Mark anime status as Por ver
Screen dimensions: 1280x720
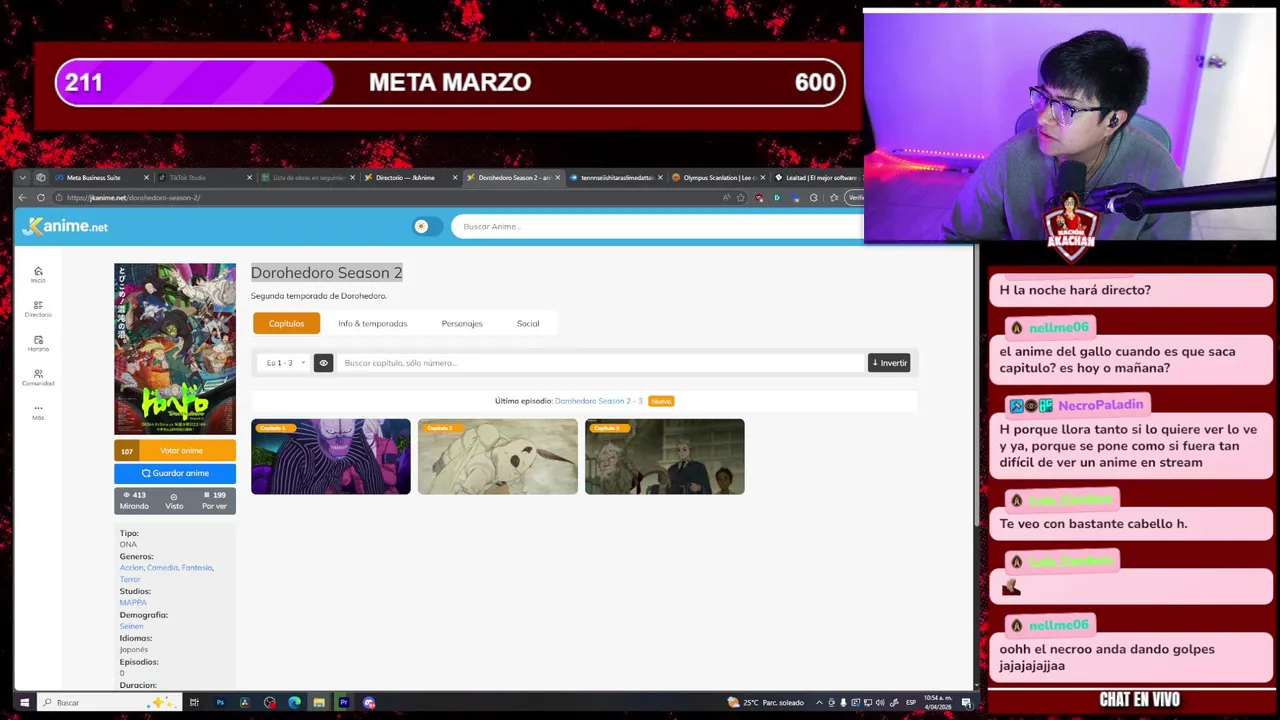click(214, 501)
